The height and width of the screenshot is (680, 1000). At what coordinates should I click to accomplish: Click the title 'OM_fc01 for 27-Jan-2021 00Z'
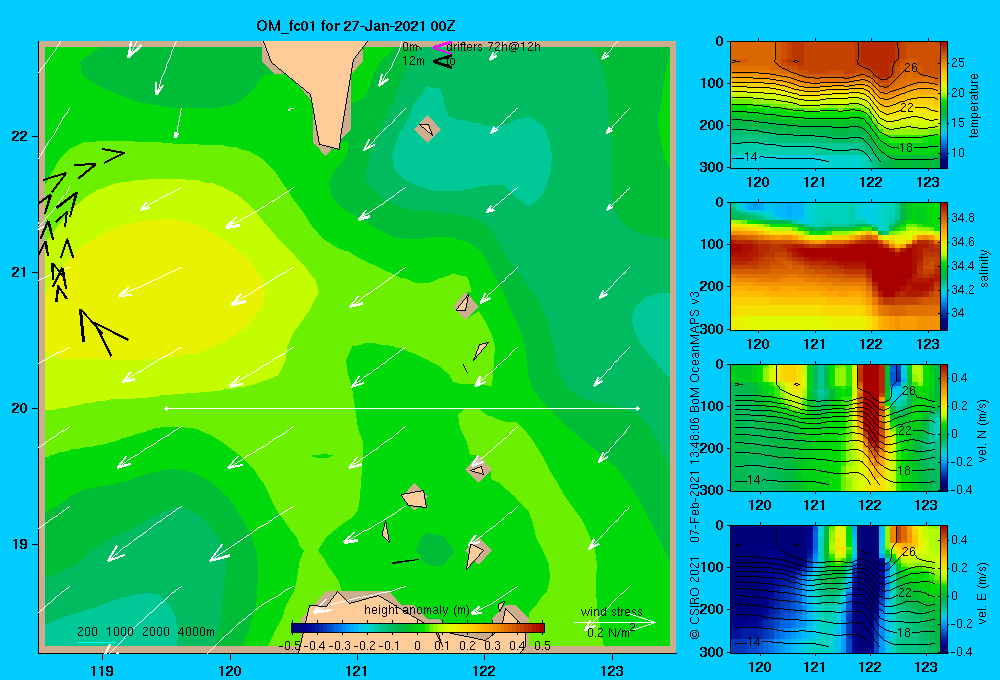click(356, 26)
